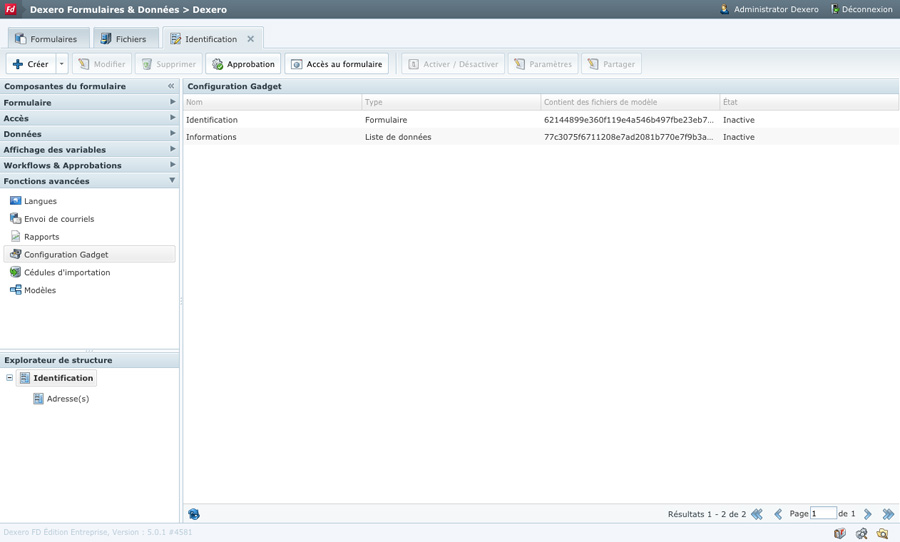Open Envoi de courriels in sidebar
Image resolution: width=900 pixels, height=542 pixels.
58,219
